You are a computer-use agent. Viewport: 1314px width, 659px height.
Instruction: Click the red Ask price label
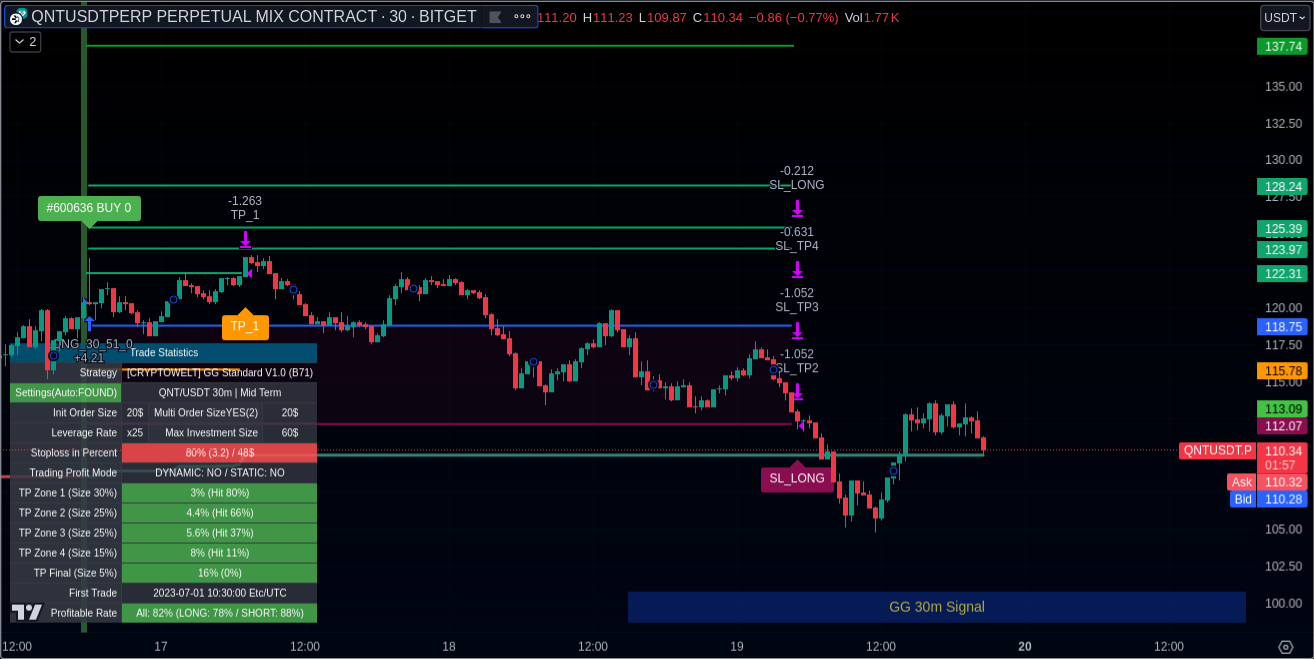pos(1241,482)
